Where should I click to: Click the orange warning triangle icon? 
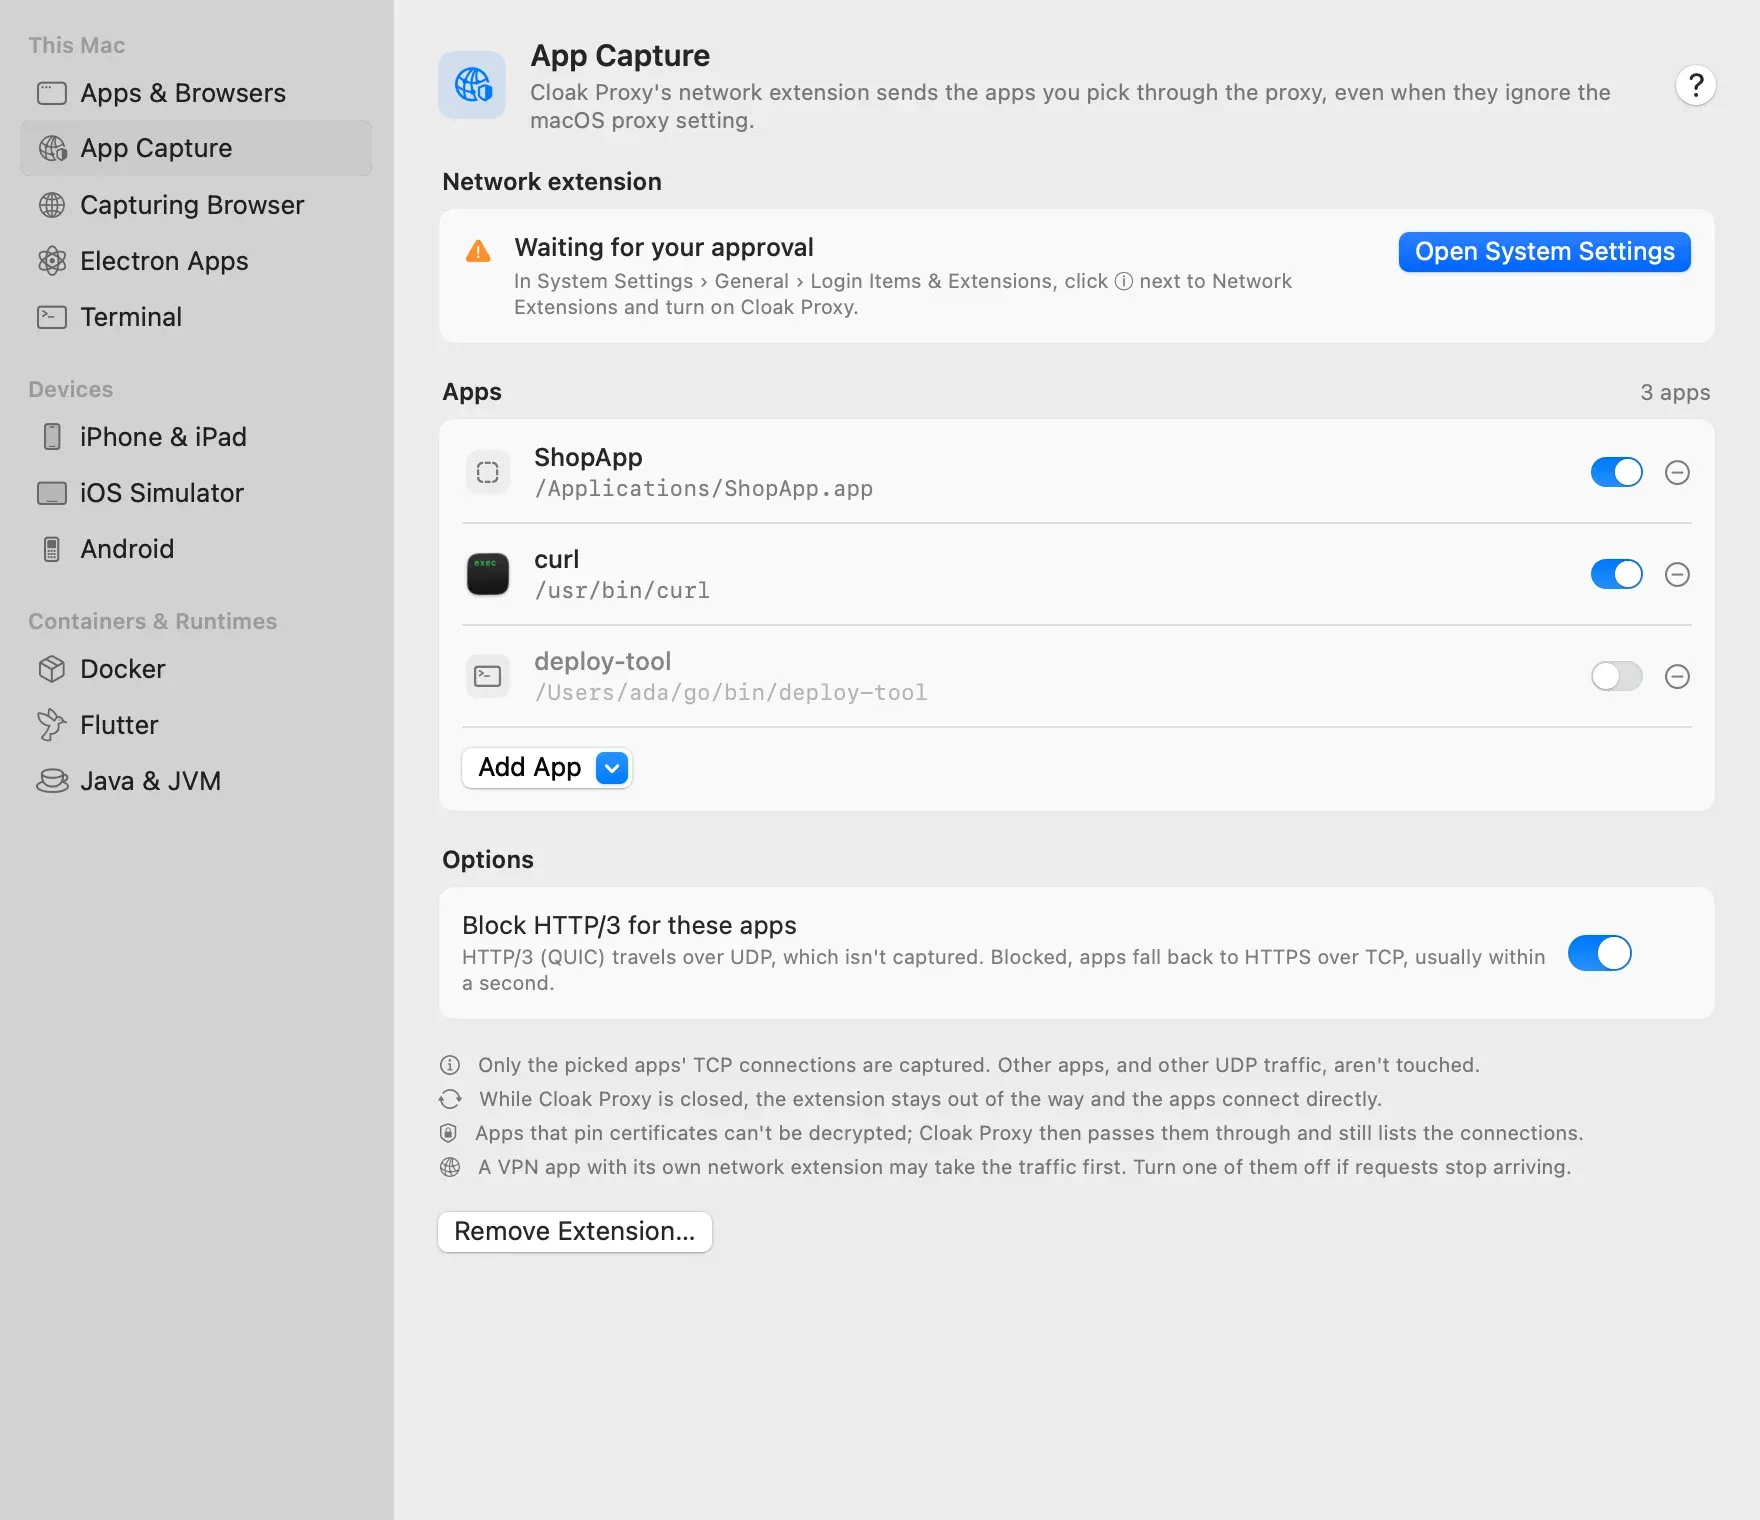click(479, 251)
